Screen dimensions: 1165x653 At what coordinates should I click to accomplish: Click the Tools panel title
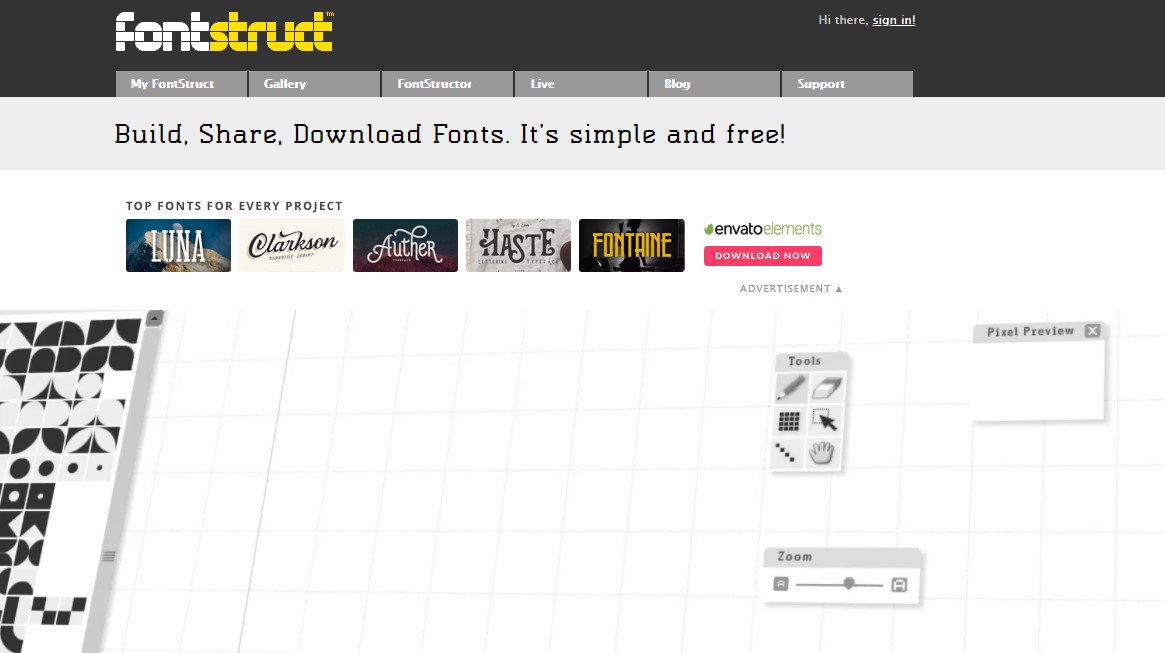[805, 360]
